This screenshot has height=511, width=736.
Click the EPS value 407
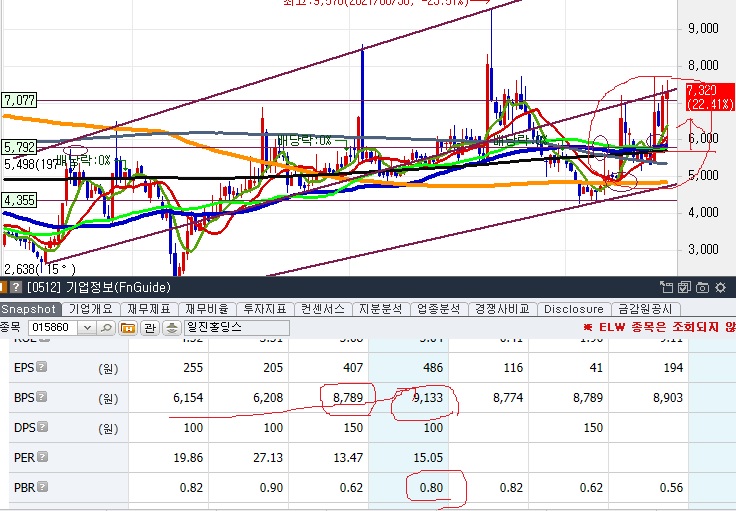(x=353, y=368)
